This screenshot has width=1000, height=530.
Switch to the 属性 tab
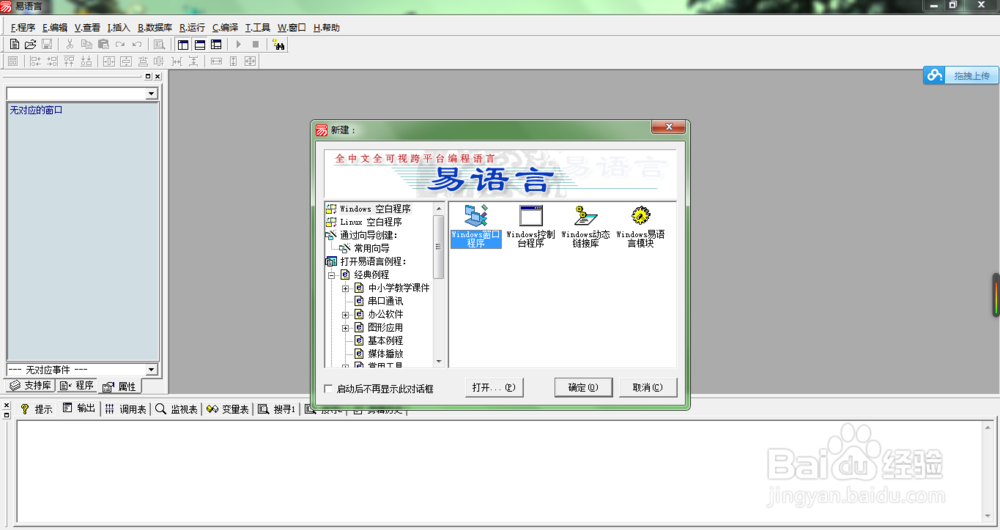(120, 386)
